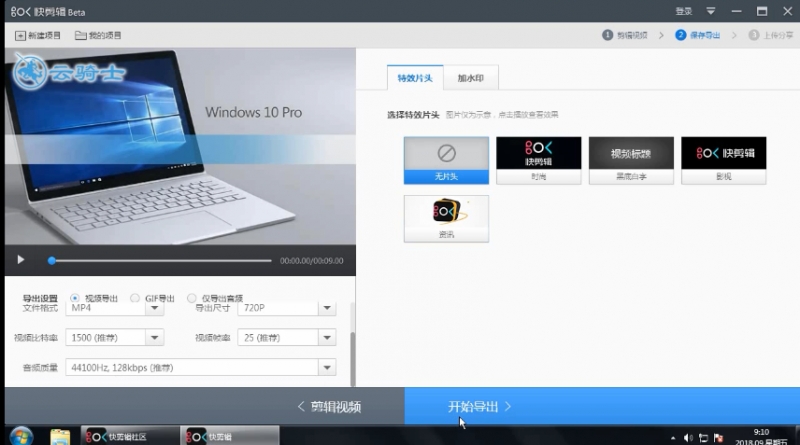Switch to 快剪辑 taskbar window
This screenshot has width=800, height=445.
point(230,436)
